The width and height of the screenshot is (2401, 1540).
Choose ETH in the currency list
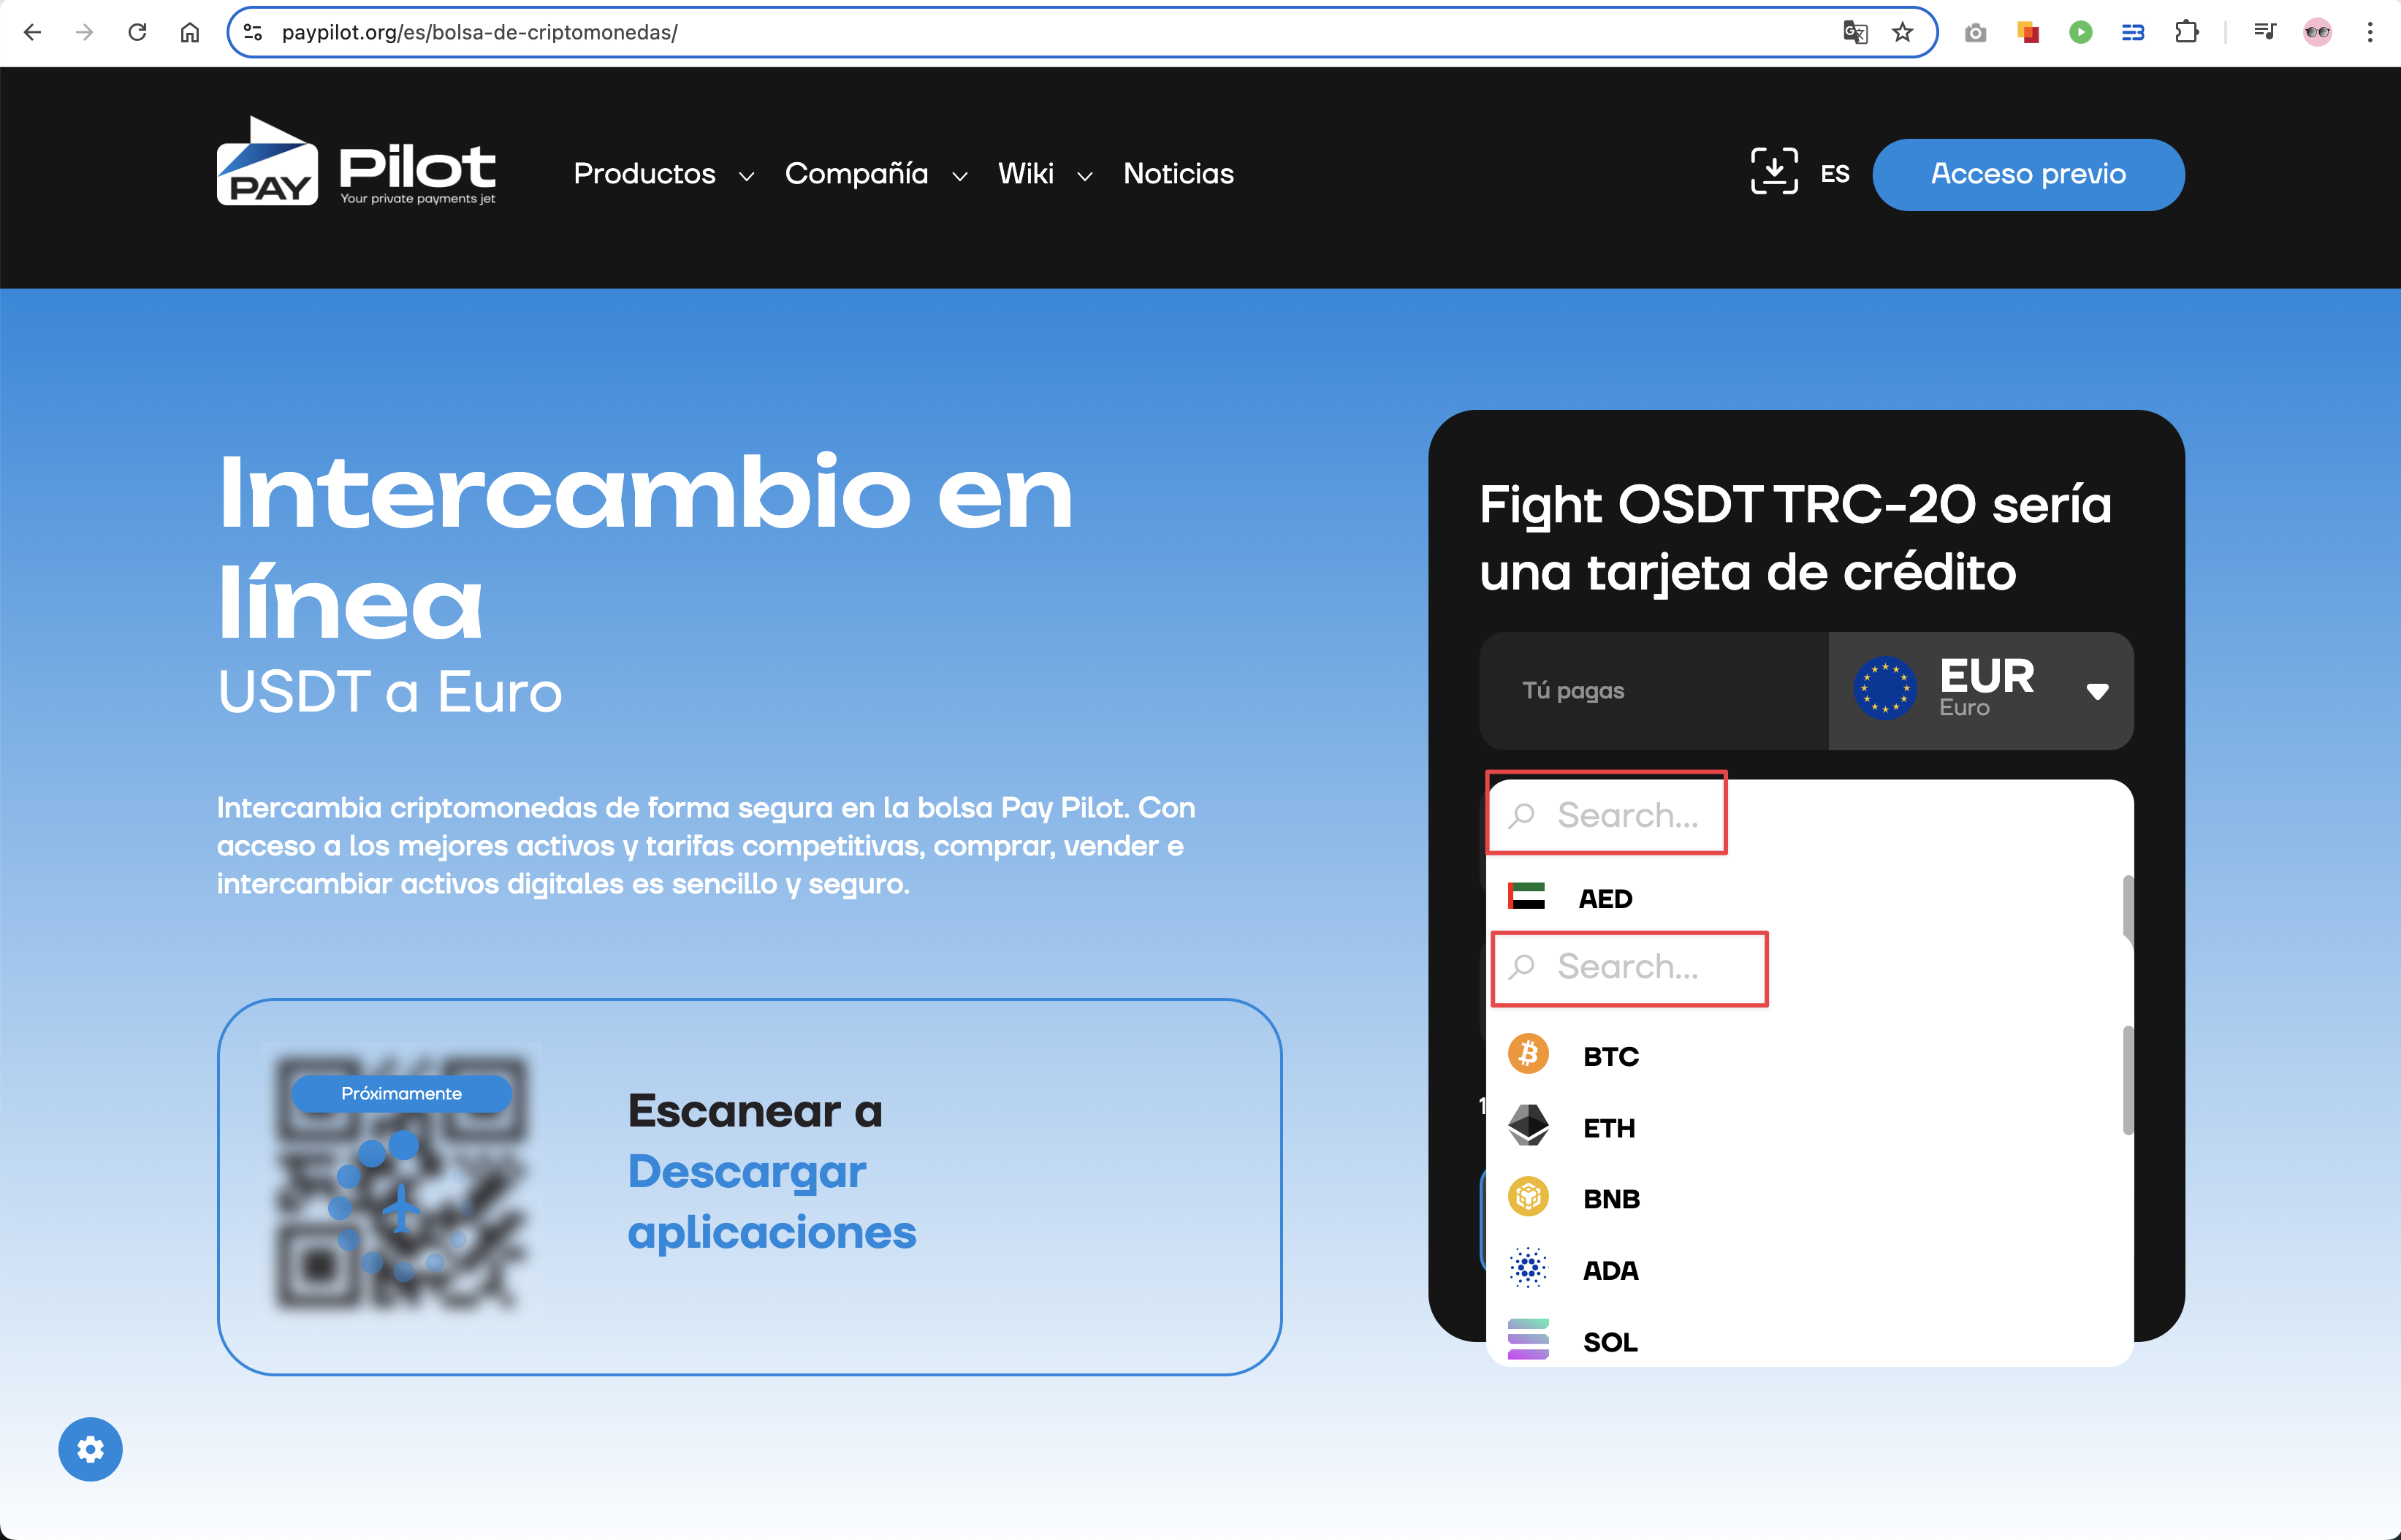1608,1128
